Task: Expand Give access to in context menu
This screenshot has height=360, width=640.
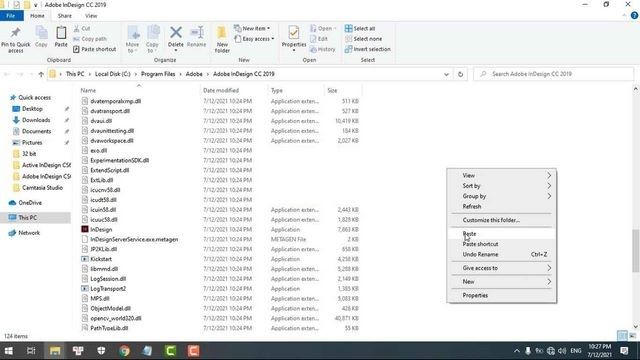Action: (x=502, y=268)
